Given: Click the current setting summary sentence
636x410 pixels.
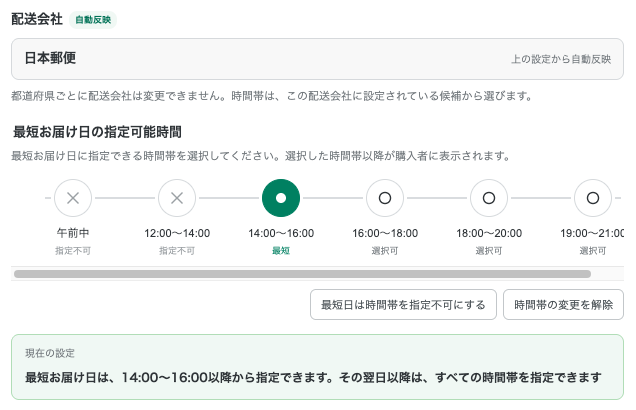Looking at the screenshot, I should [313, 378].
